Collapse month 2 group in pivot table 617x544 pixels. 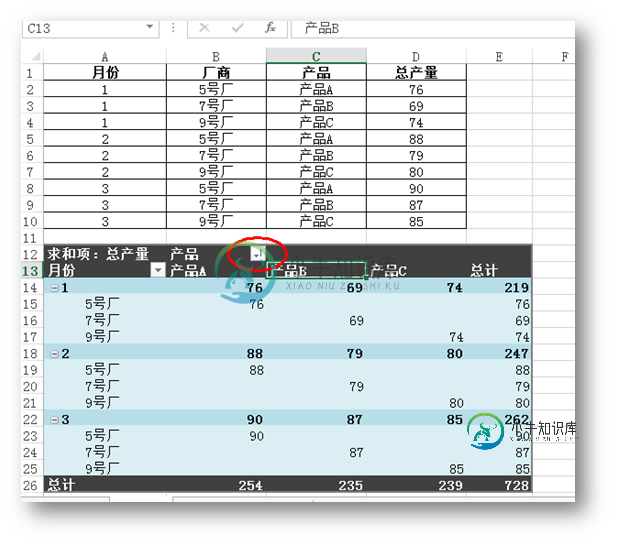point(54,354)
